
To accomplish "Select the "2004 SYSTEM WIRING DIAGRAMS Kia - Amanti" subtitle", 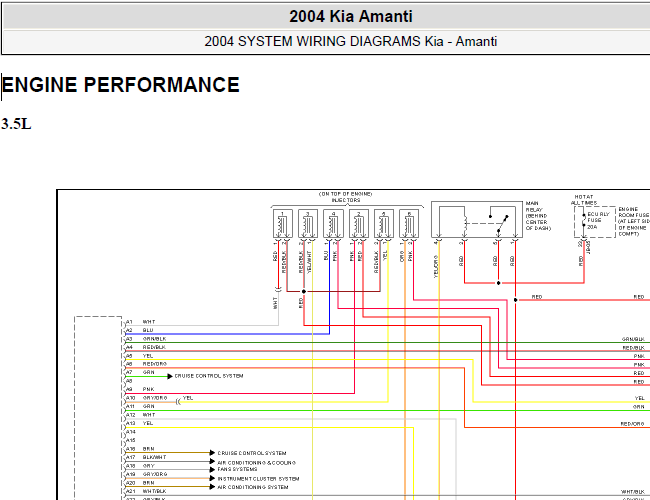I will click(351, 41).
